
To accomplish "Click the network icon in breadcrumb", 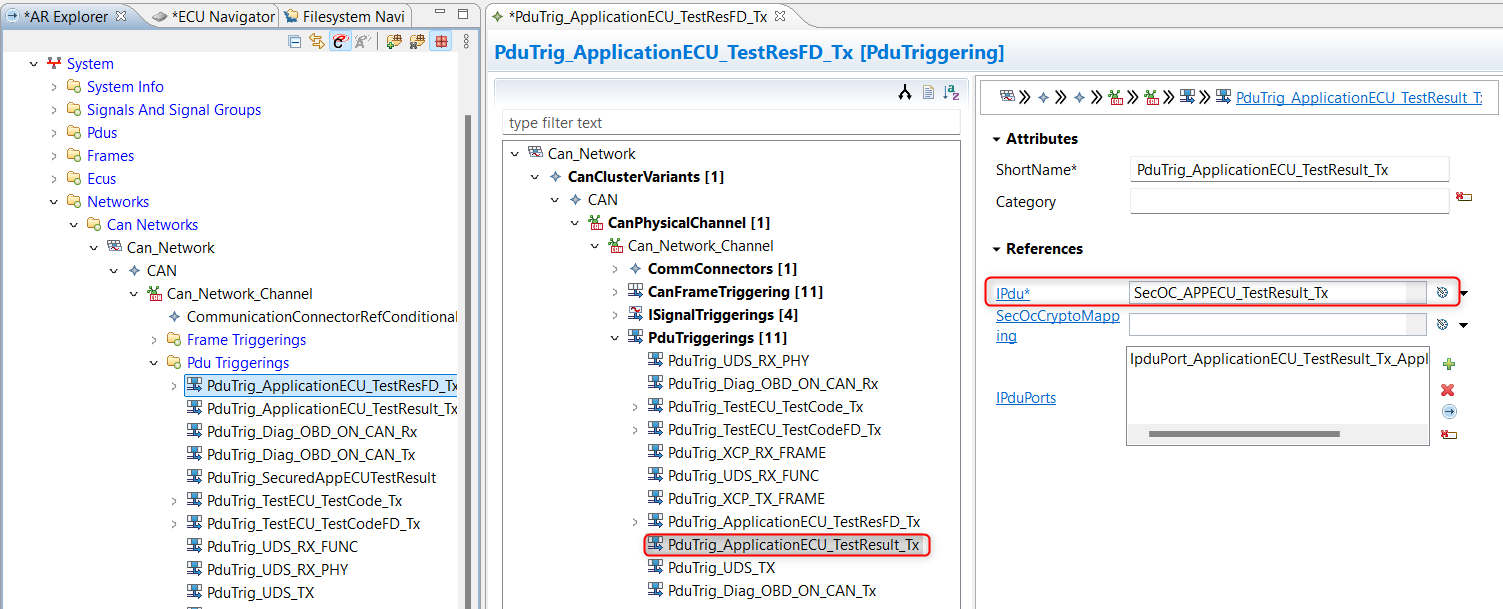I will coord(1007,97).
